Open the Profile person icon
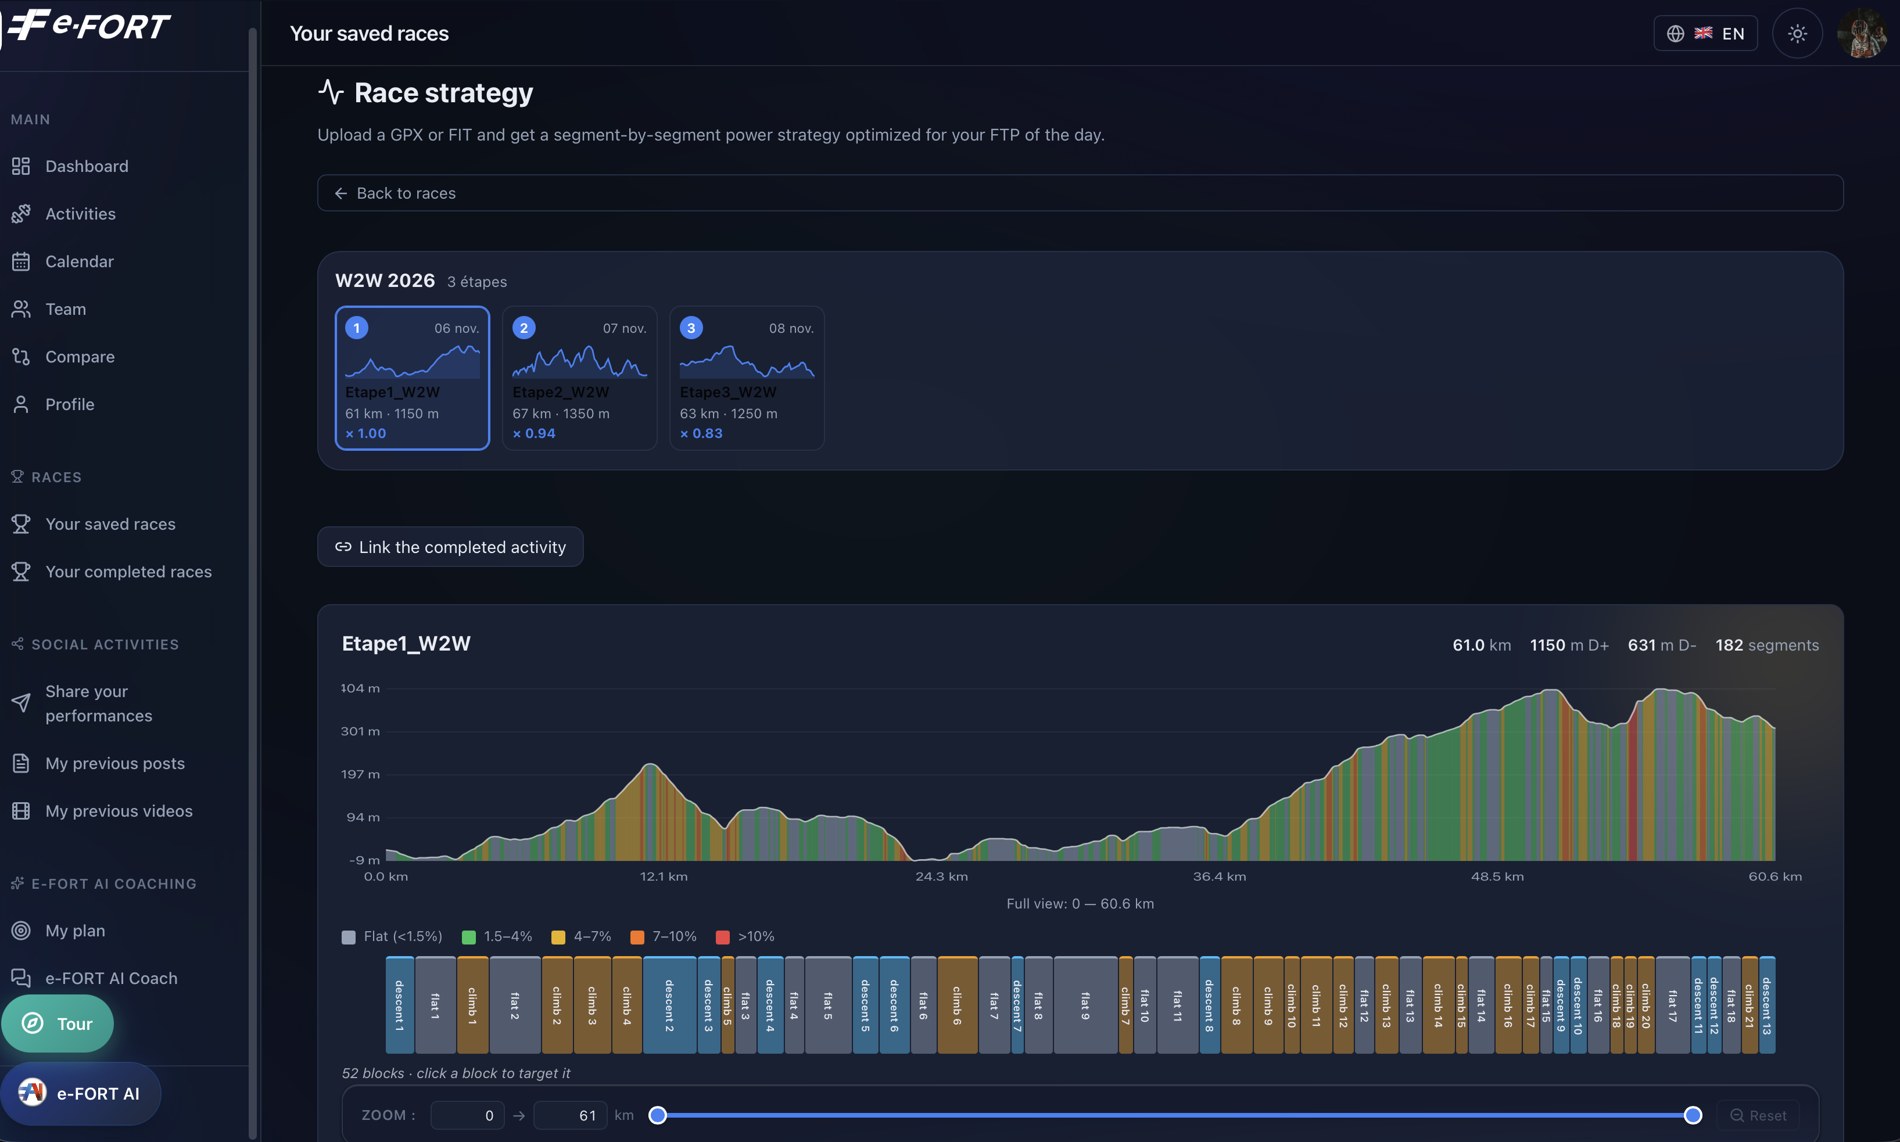Viewport: 1900px width, 1142px height. point(21,404)
